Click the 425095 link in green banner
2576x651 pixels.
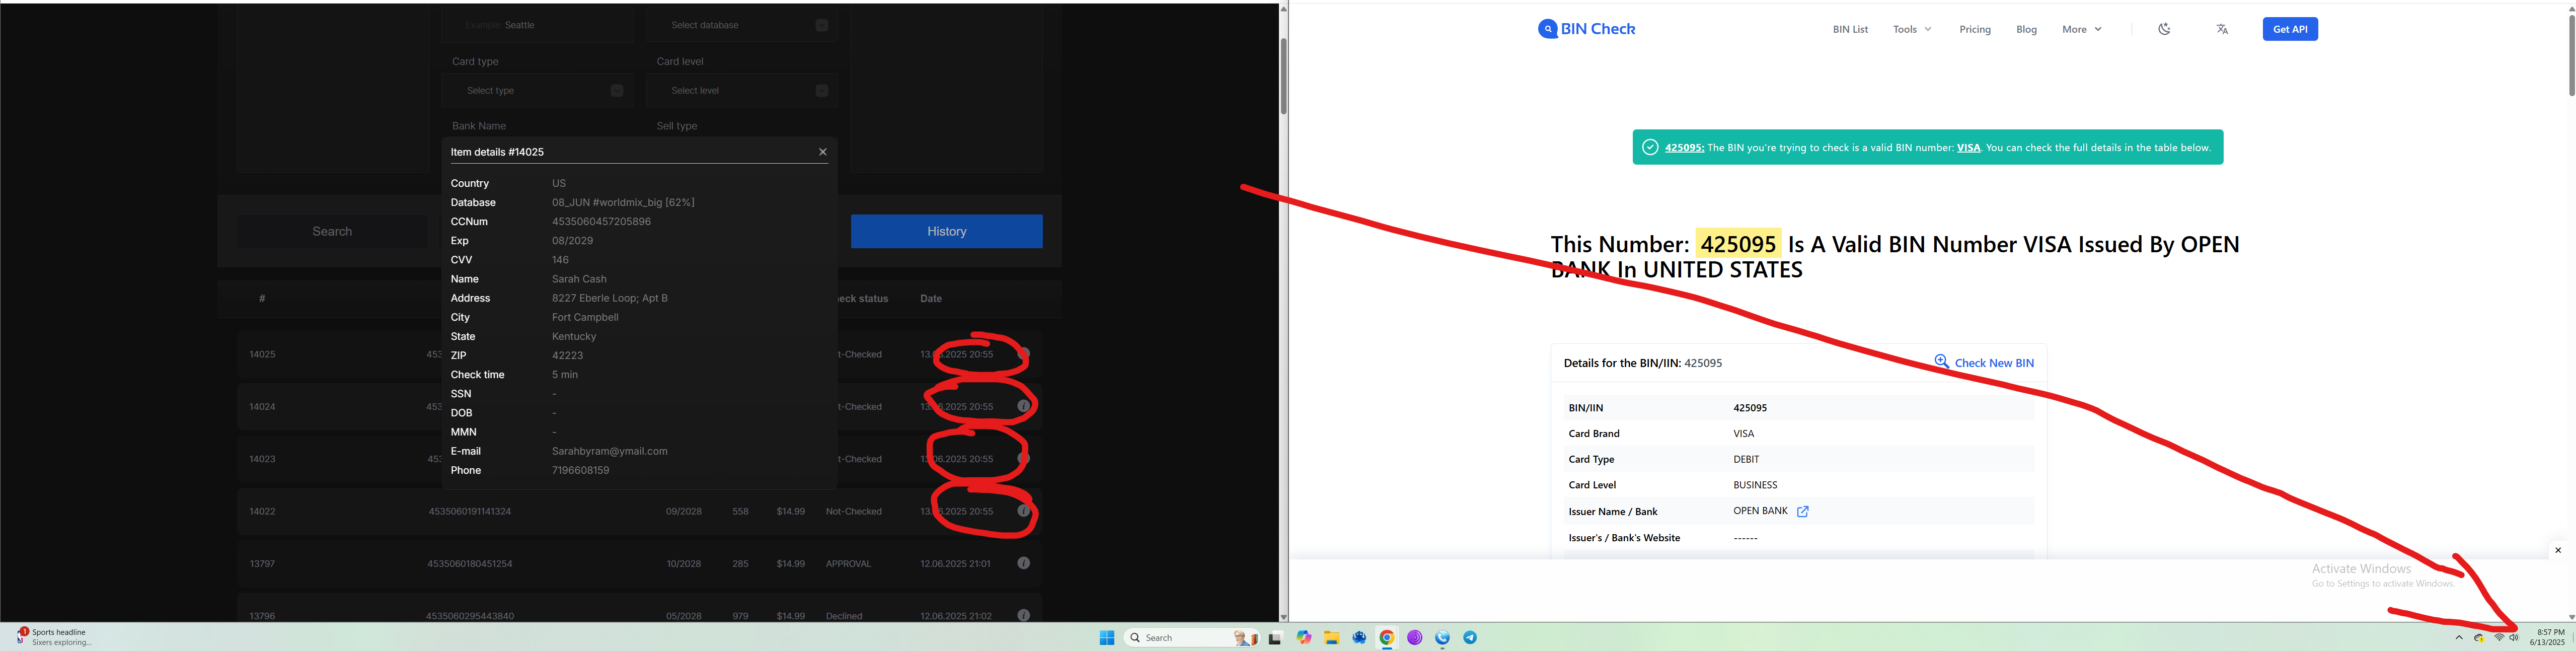[x=1684, y=147]
